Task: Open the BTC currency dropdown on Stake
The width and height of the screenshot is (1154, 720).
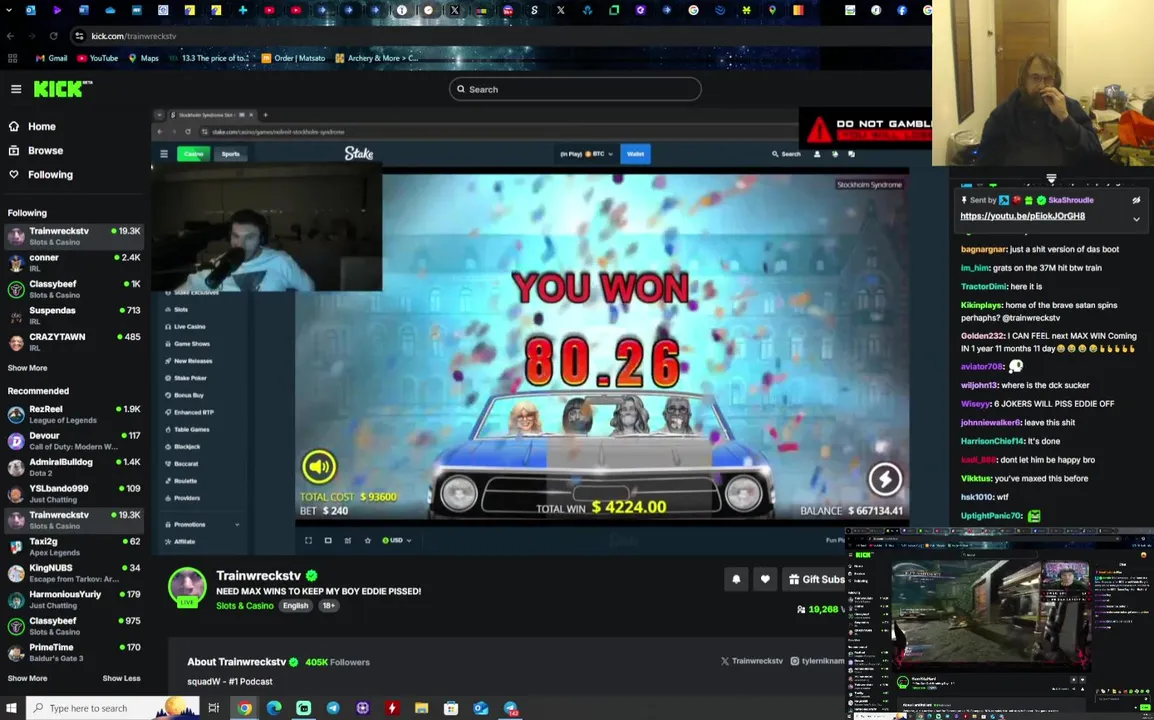Action: (587, 154)
